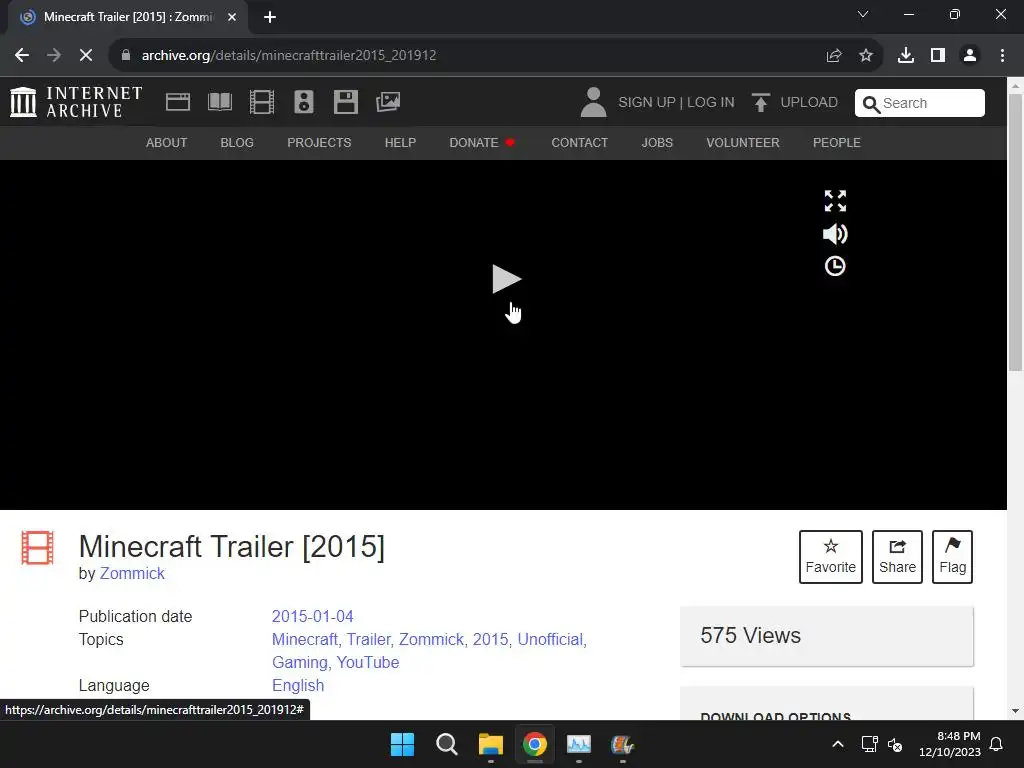Bookmark this page with star icon
Screen dimensions: 1024x768
click(865, 56)
